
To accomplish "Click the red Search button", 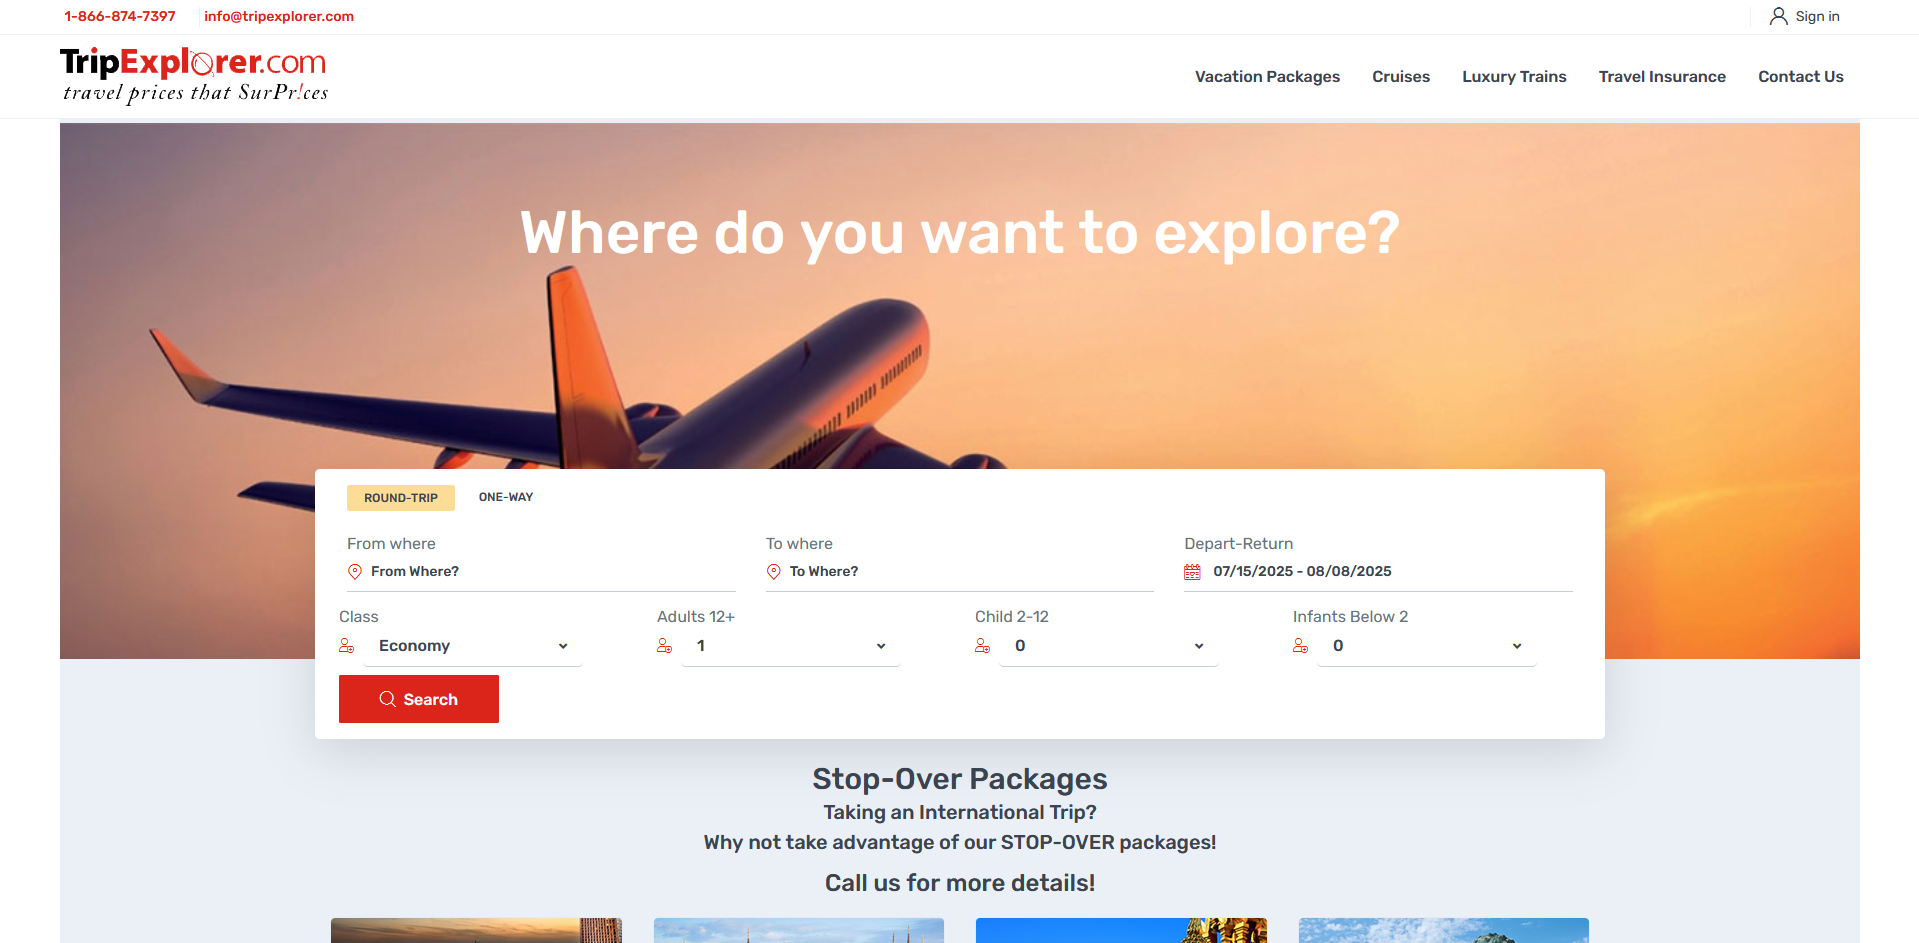I will [x=419, y=699].
